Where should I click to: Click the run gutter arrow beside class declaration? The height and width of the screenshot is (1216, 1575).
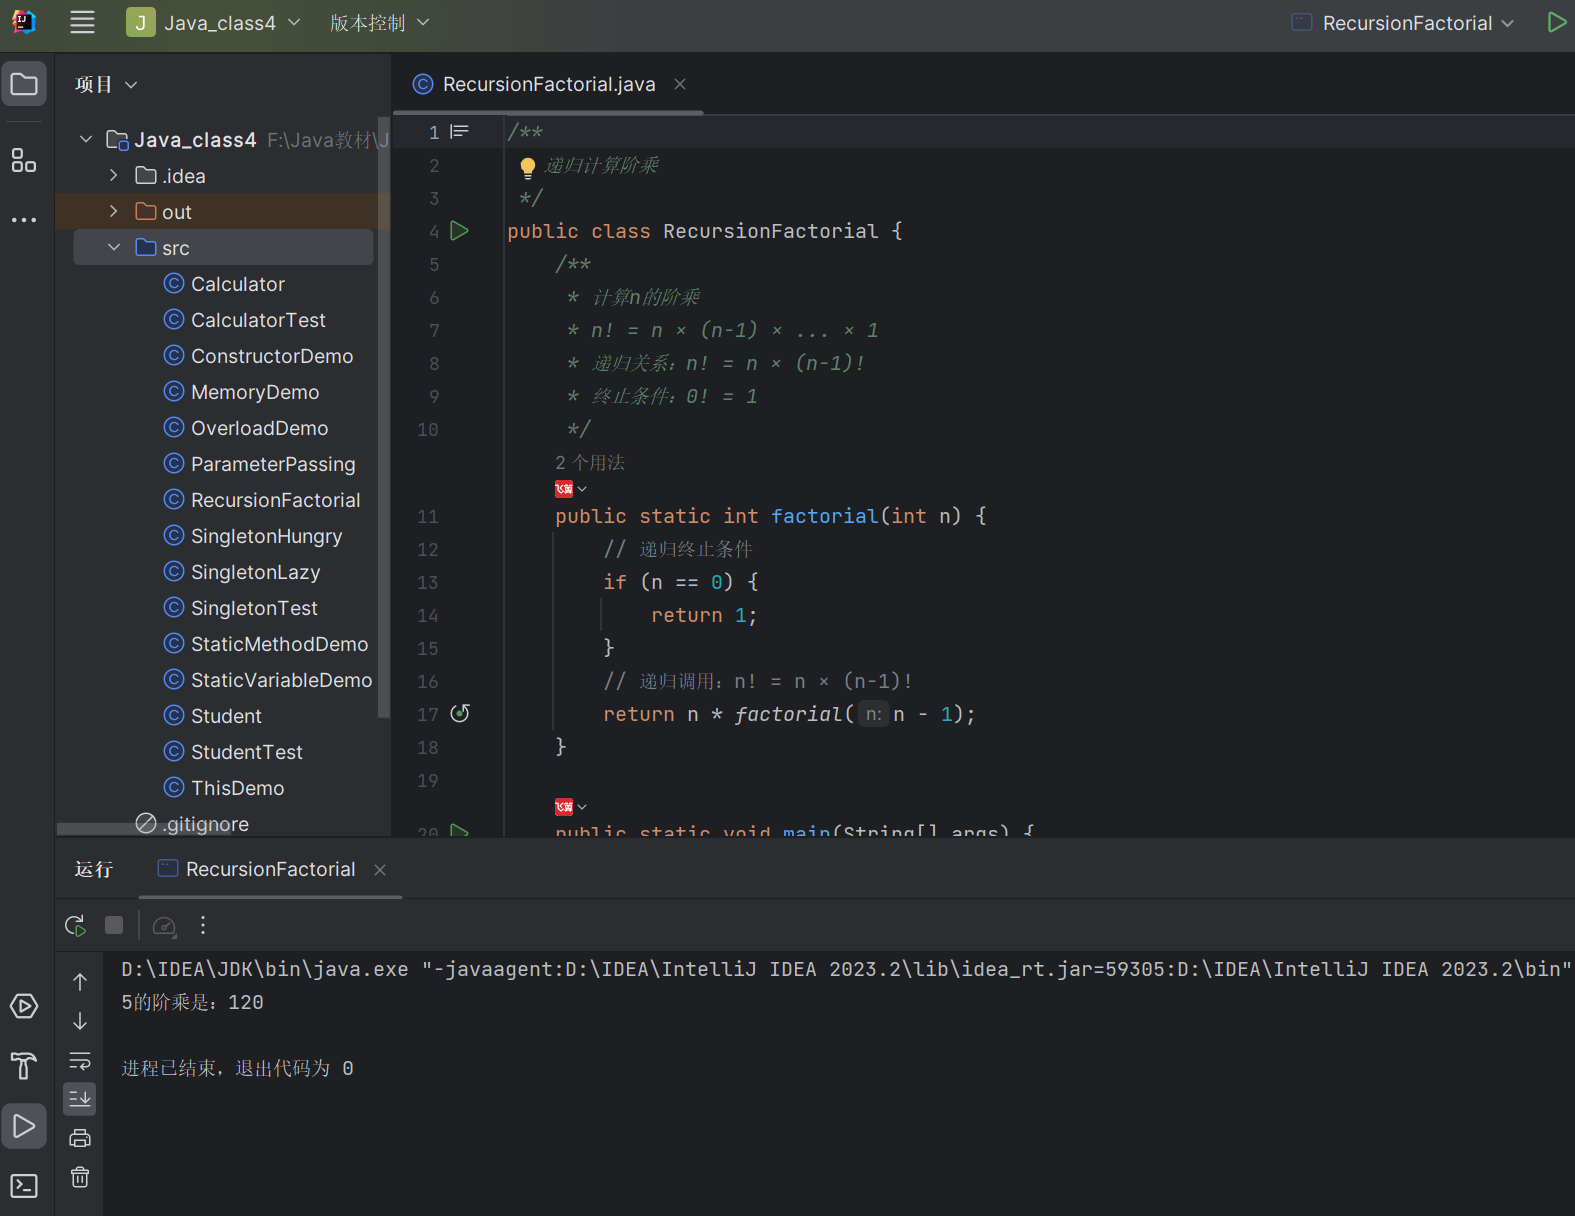(459, 231)
